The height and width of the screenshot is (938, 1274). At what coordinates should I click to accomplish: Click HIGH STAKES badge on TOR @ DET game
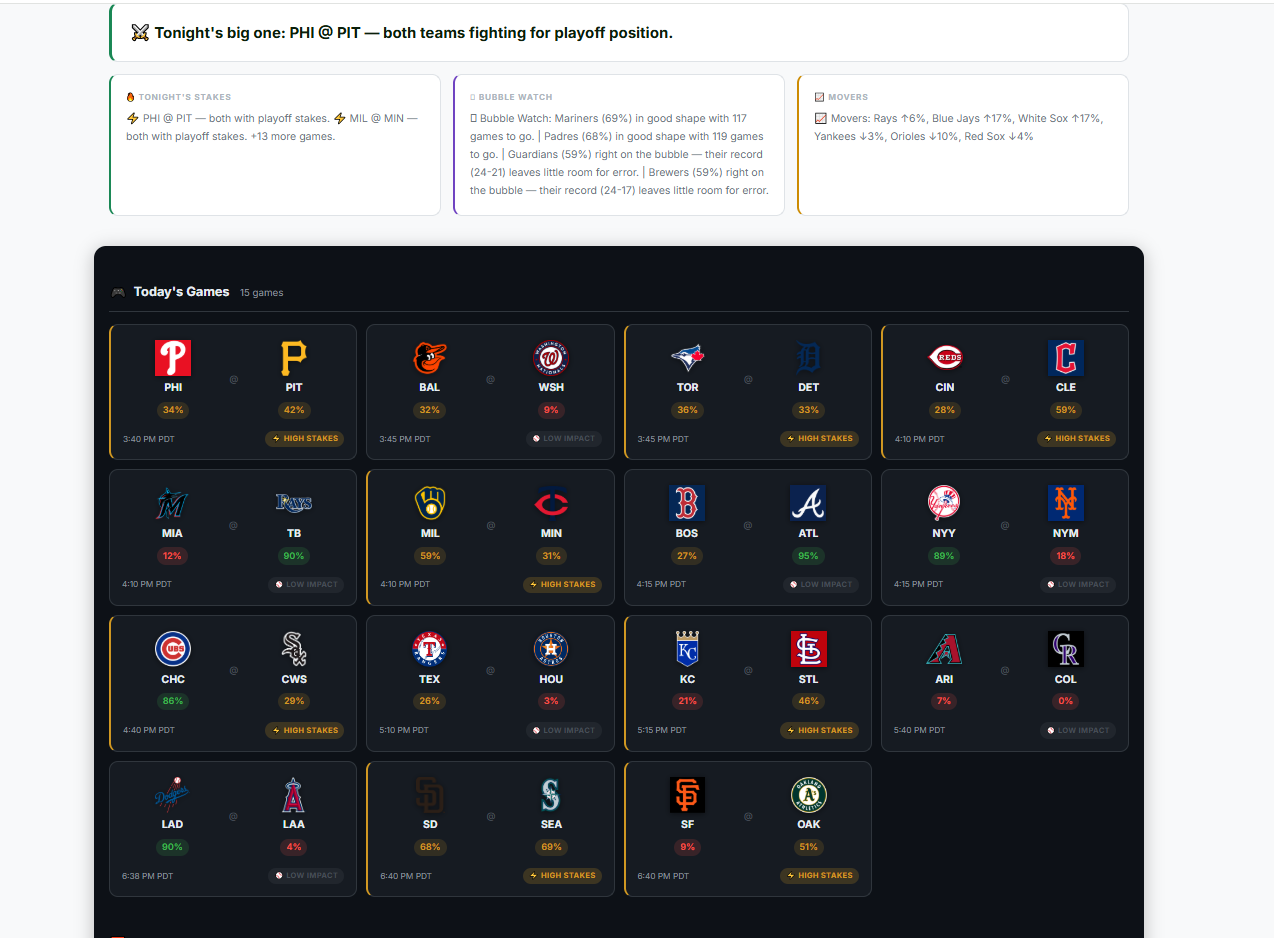pyautogui.click(x=820, y=439)
